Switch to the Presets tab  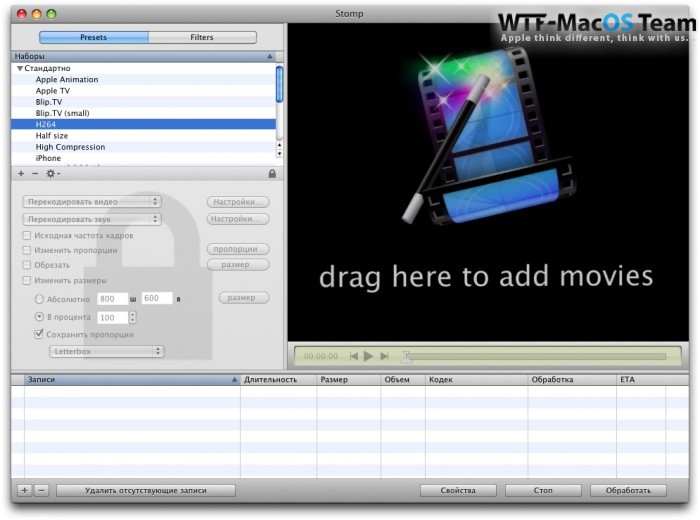[x=94, y=37]
